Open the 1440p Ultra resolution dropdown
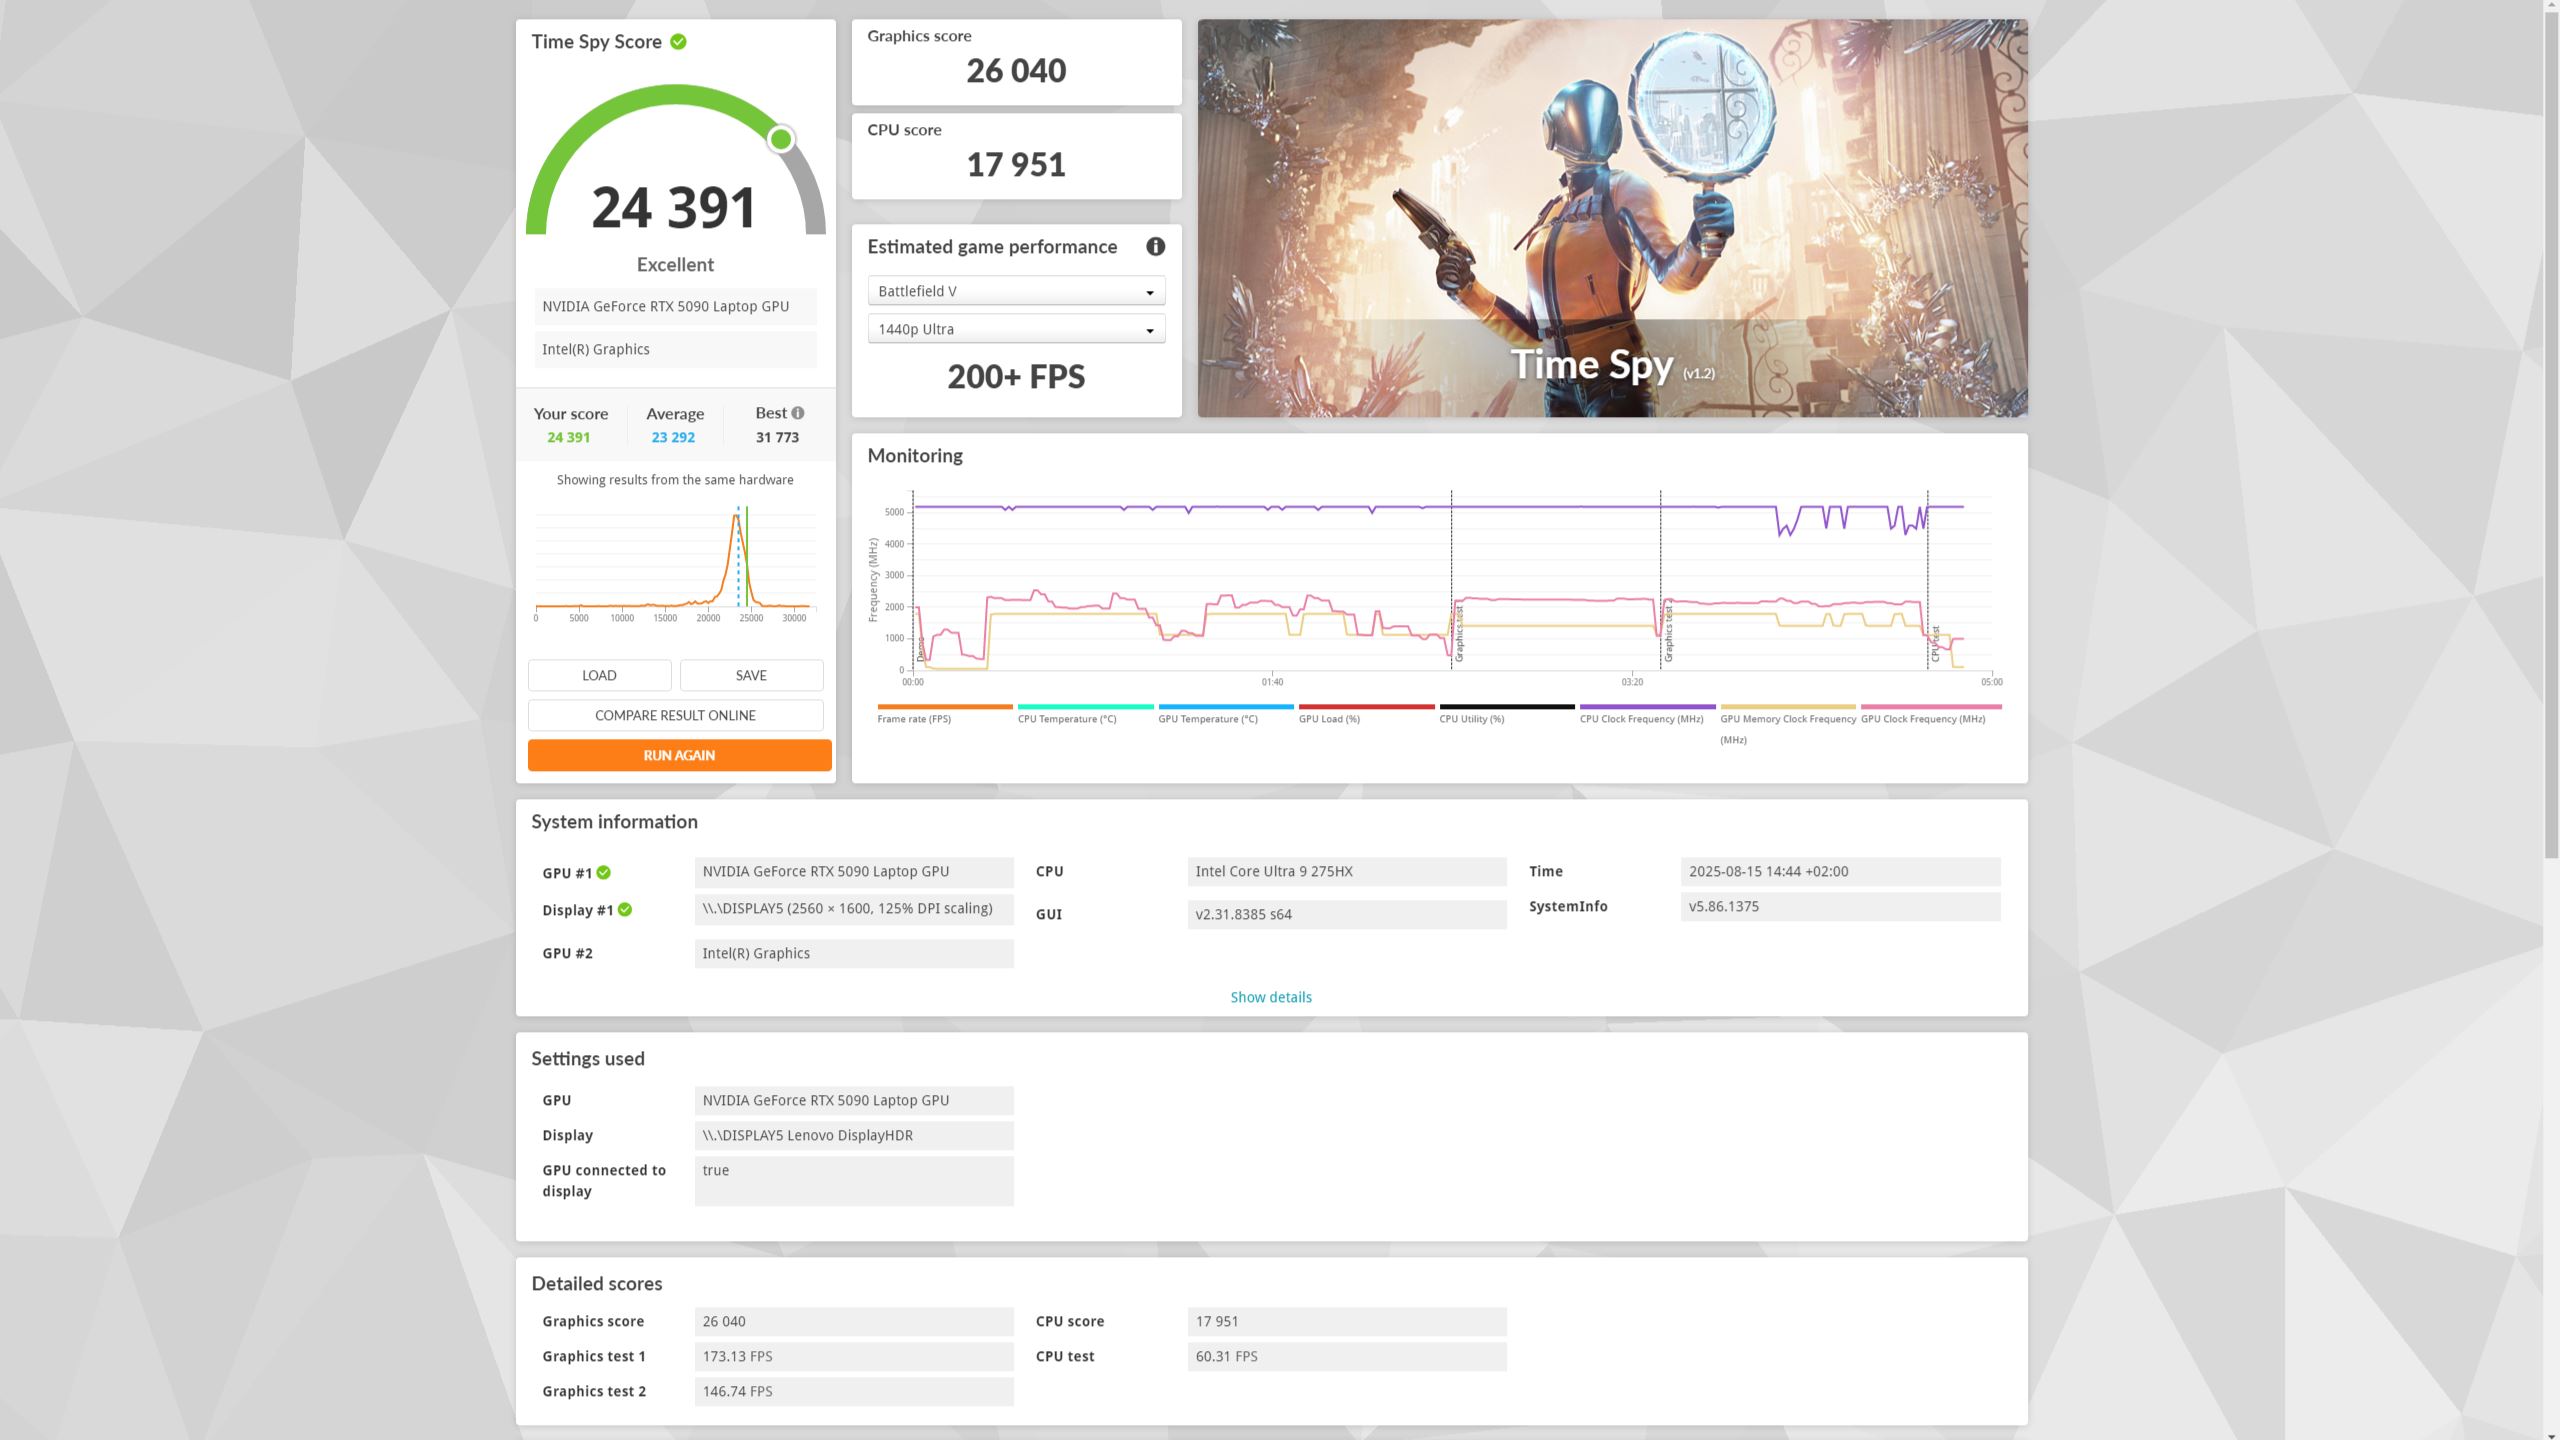The width and height of the screenshot is (2560, 1440). click(x=1016, y=329)
